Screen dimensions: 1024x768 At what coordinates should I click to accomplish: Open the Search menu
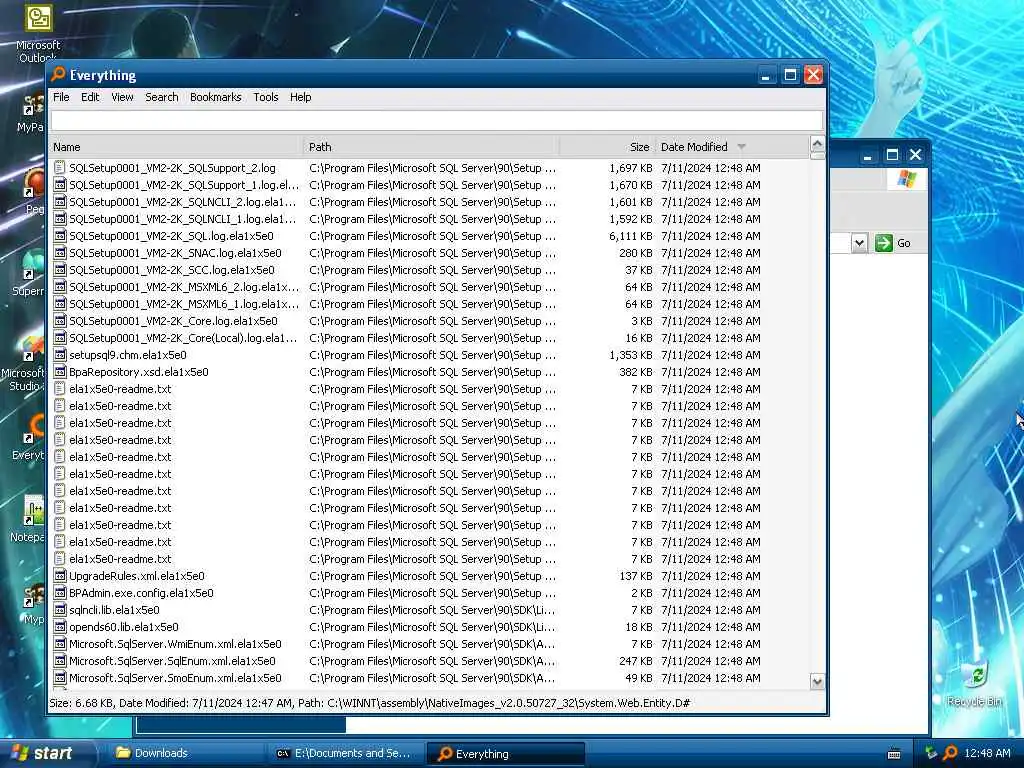tap(161, 97)
